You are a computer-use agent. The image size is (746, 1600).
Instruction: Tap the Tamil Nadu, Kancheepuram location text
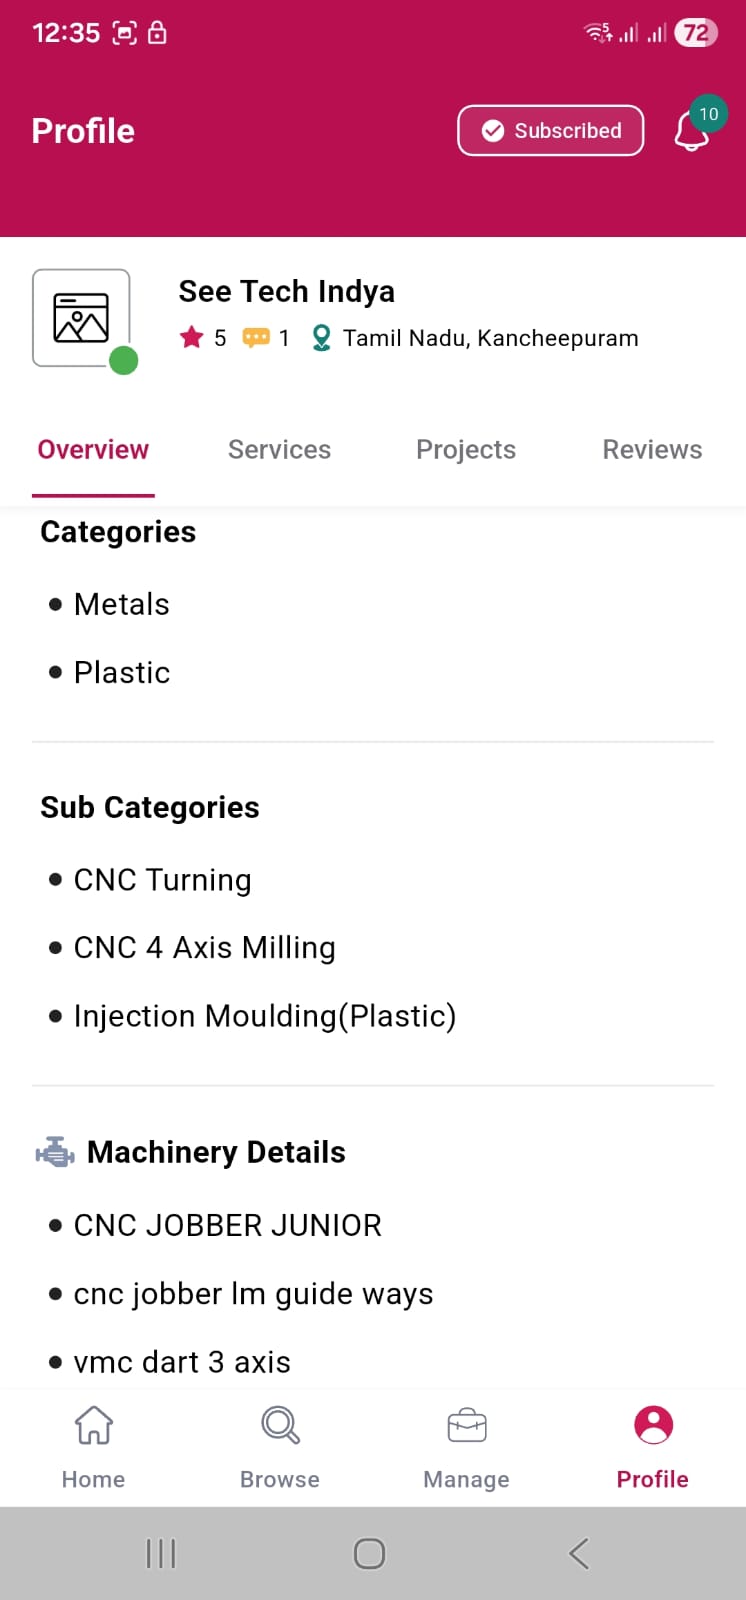tap(490, 338)
